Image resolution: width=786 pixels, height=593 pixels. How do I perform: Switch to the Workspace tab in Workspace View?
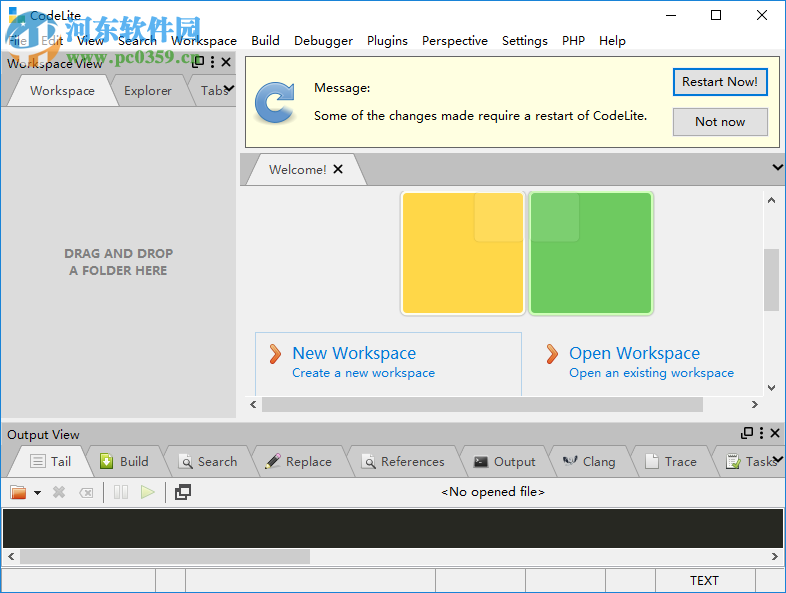[x=62, y=91]
